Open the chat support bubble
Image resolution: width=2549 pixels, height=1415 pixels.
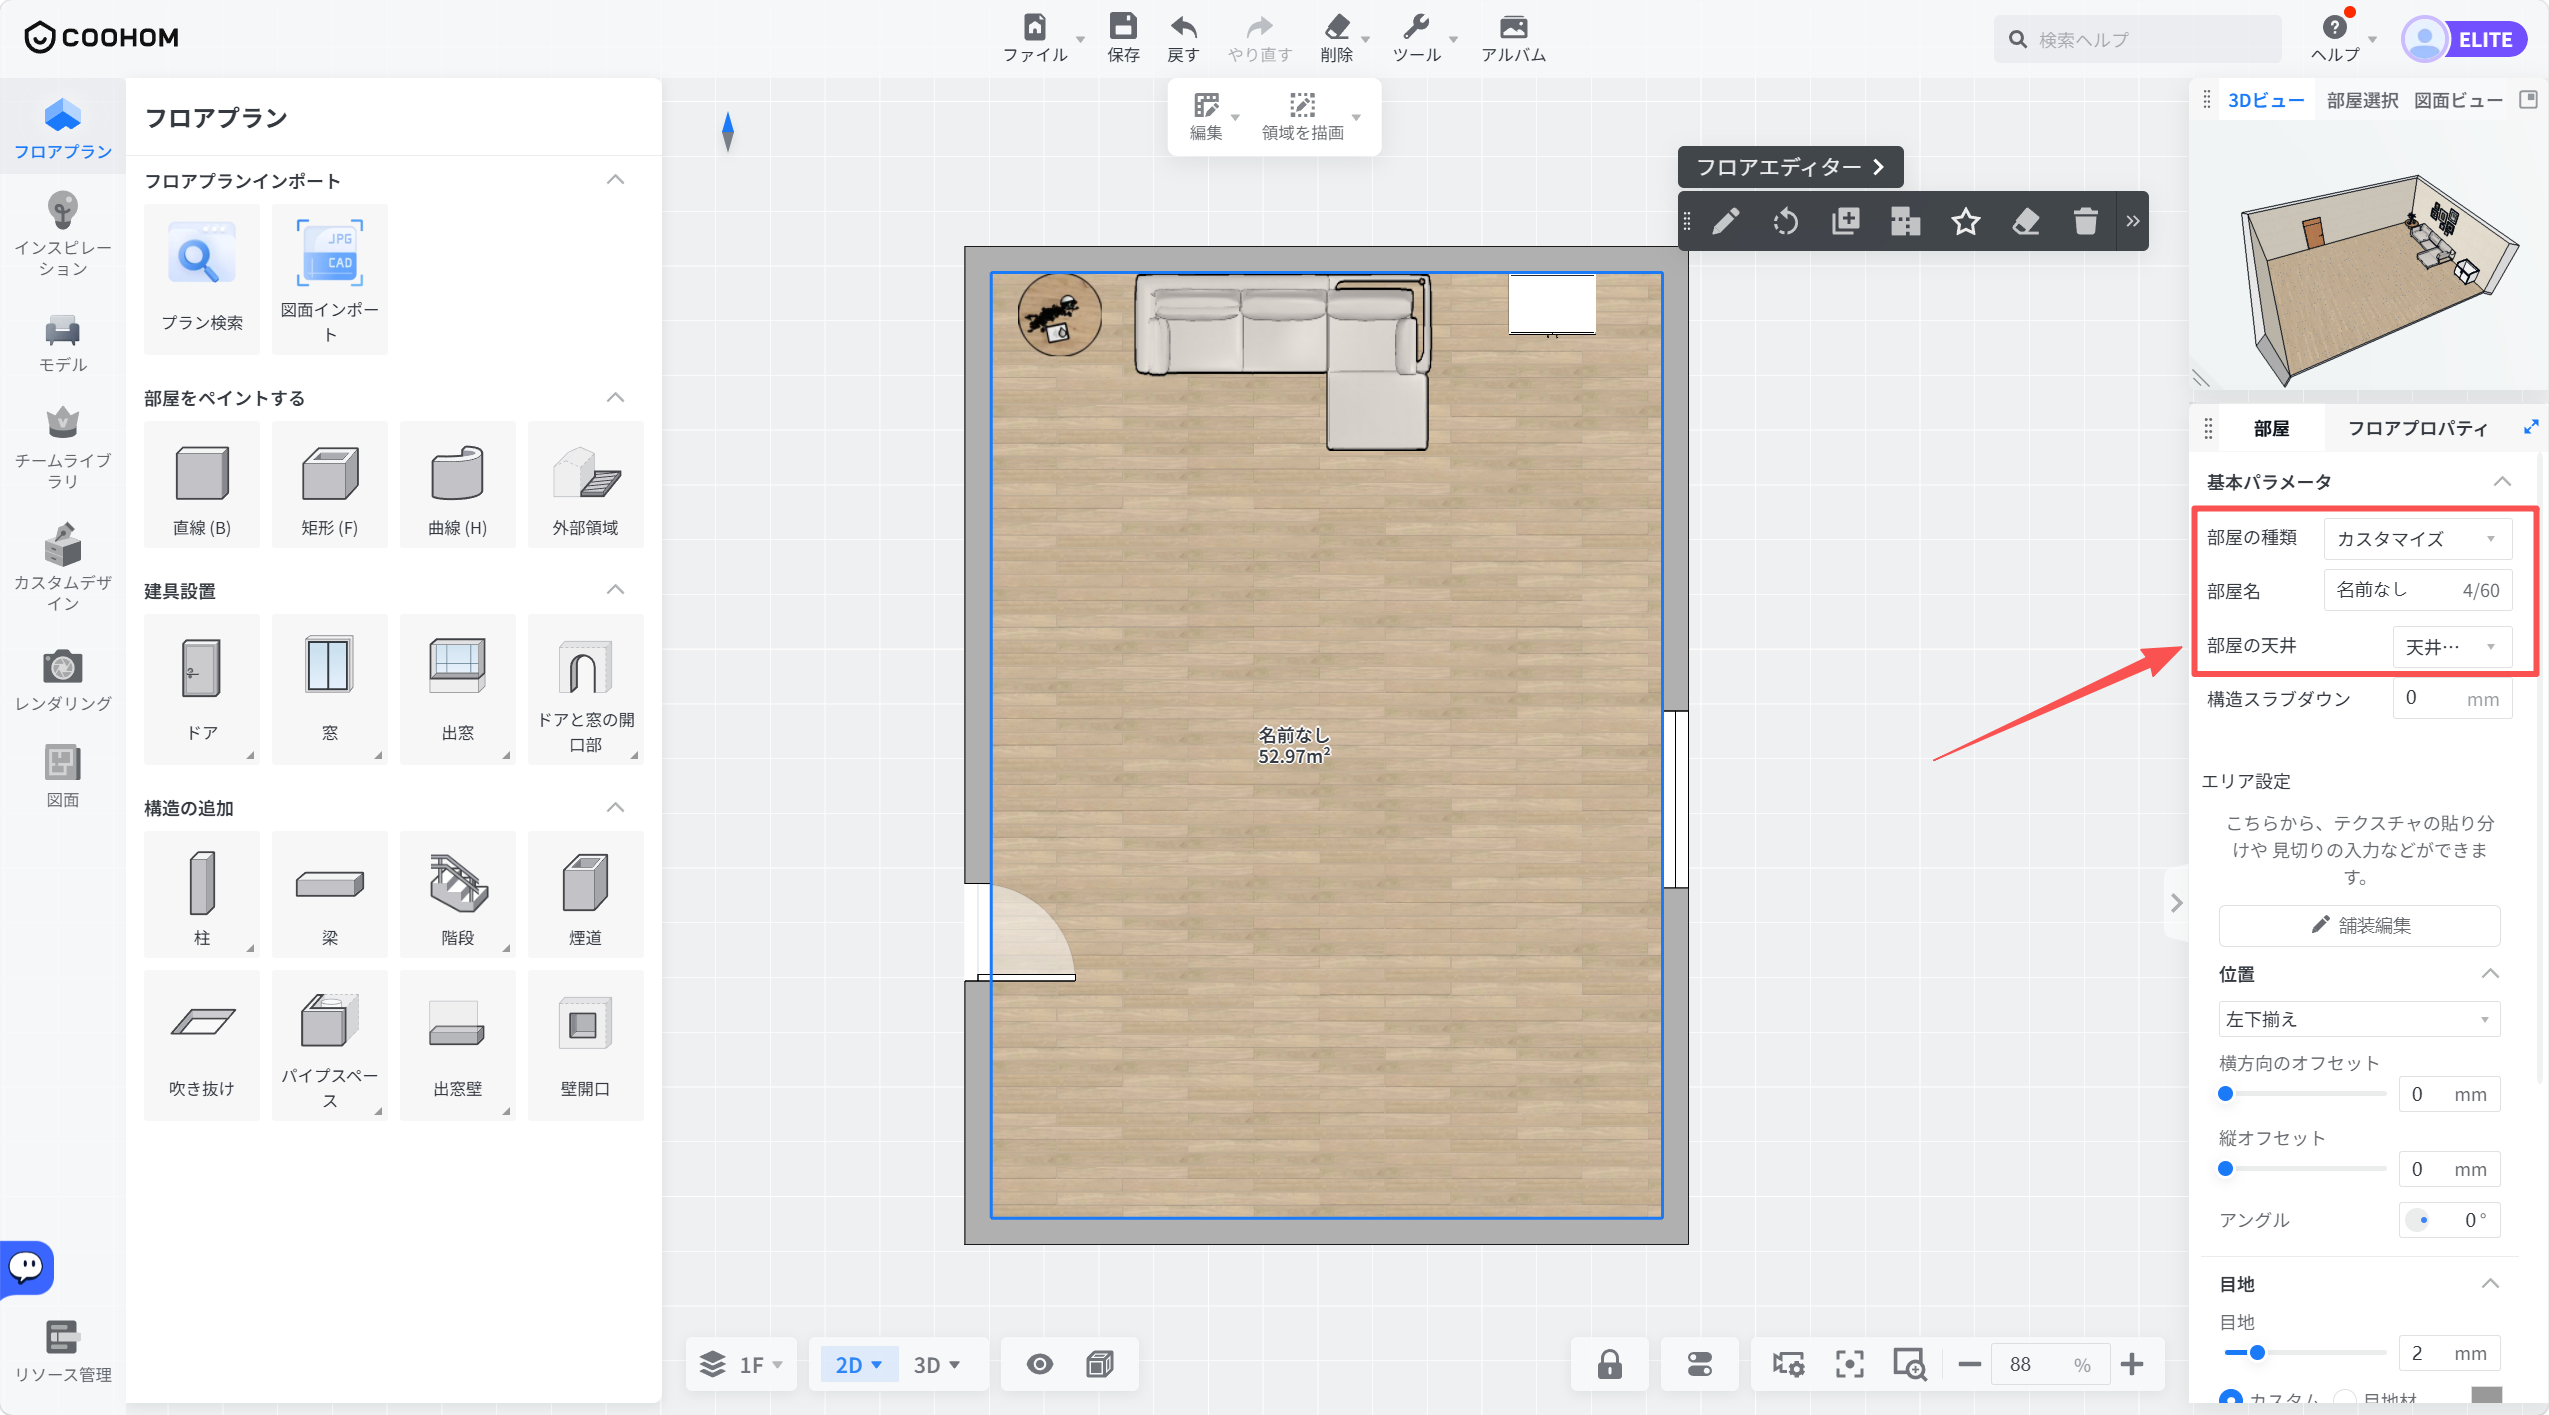pyautogui.click(x=26, y=1267)
